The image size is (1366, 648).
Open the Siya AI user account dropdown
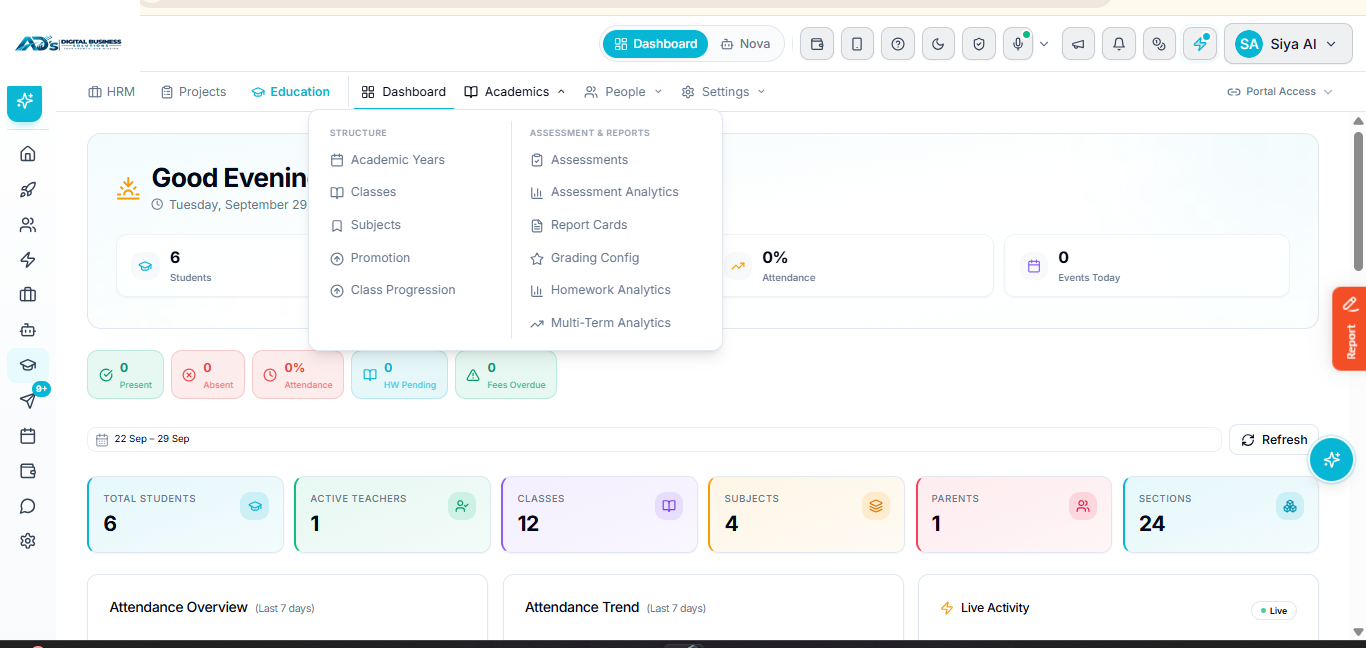tap(1288, 44)
